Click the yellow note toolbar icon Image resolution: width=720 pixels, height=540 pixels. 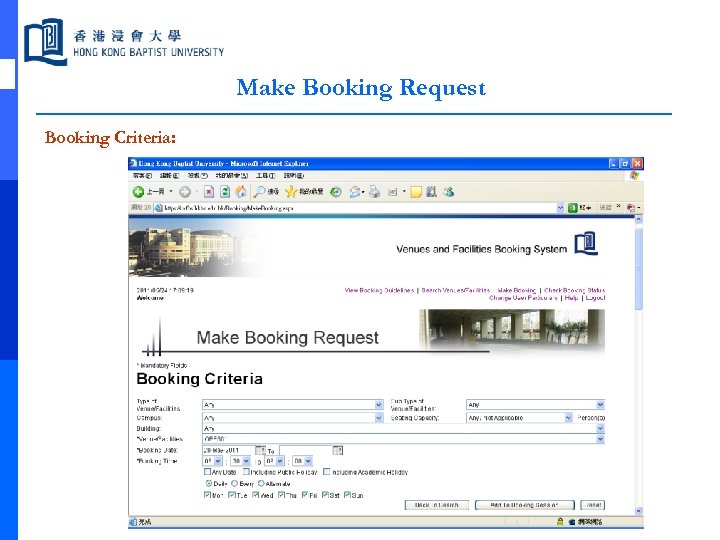[x=416, y=192]
